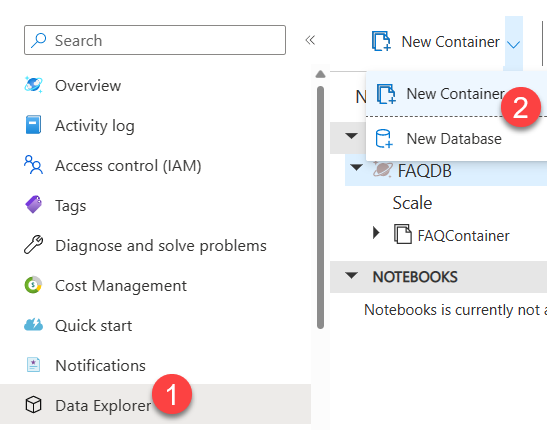Collapse the NOTEBOOKS section

pos(351,276)
